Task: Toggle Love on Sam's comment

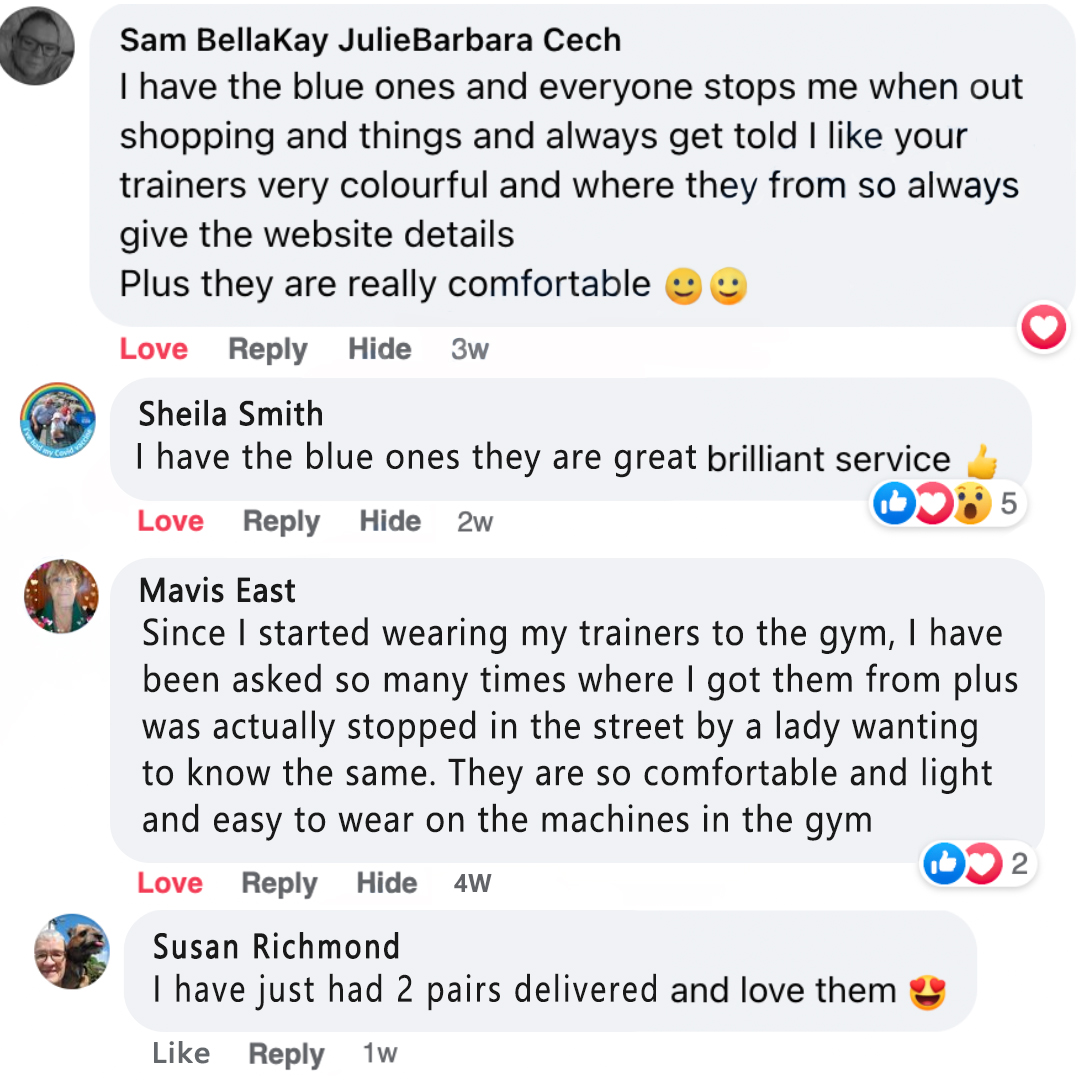Action: pyautogui.click(x=153, y=349)
